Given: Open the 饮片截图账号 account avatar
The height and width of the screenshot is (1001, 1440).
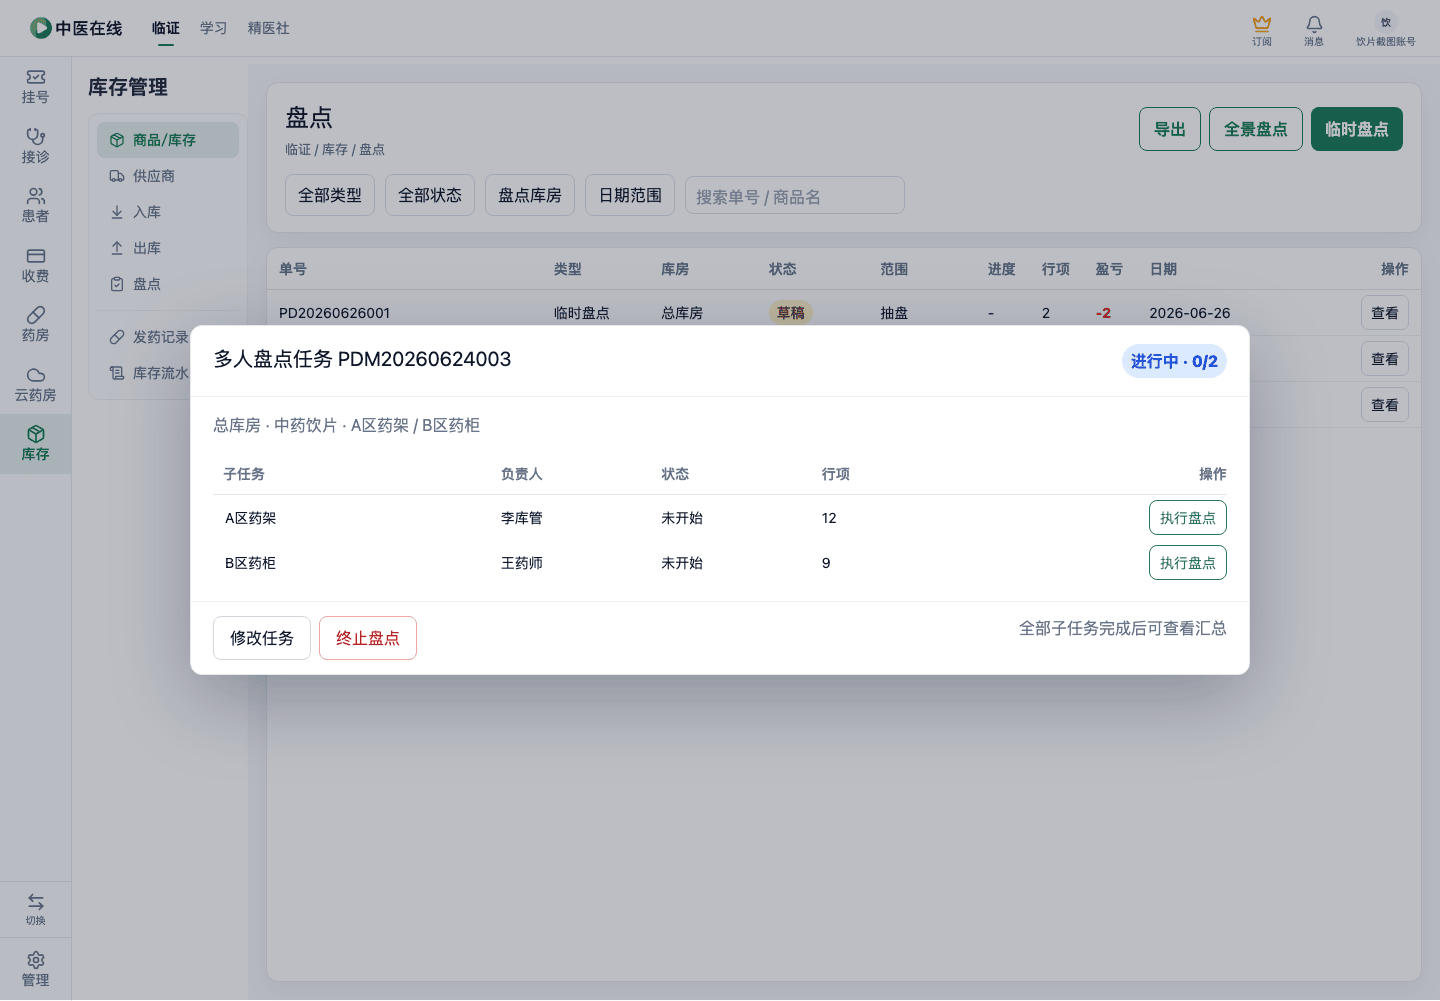Looking at the screenshot, I should [x=1385, y=30].
